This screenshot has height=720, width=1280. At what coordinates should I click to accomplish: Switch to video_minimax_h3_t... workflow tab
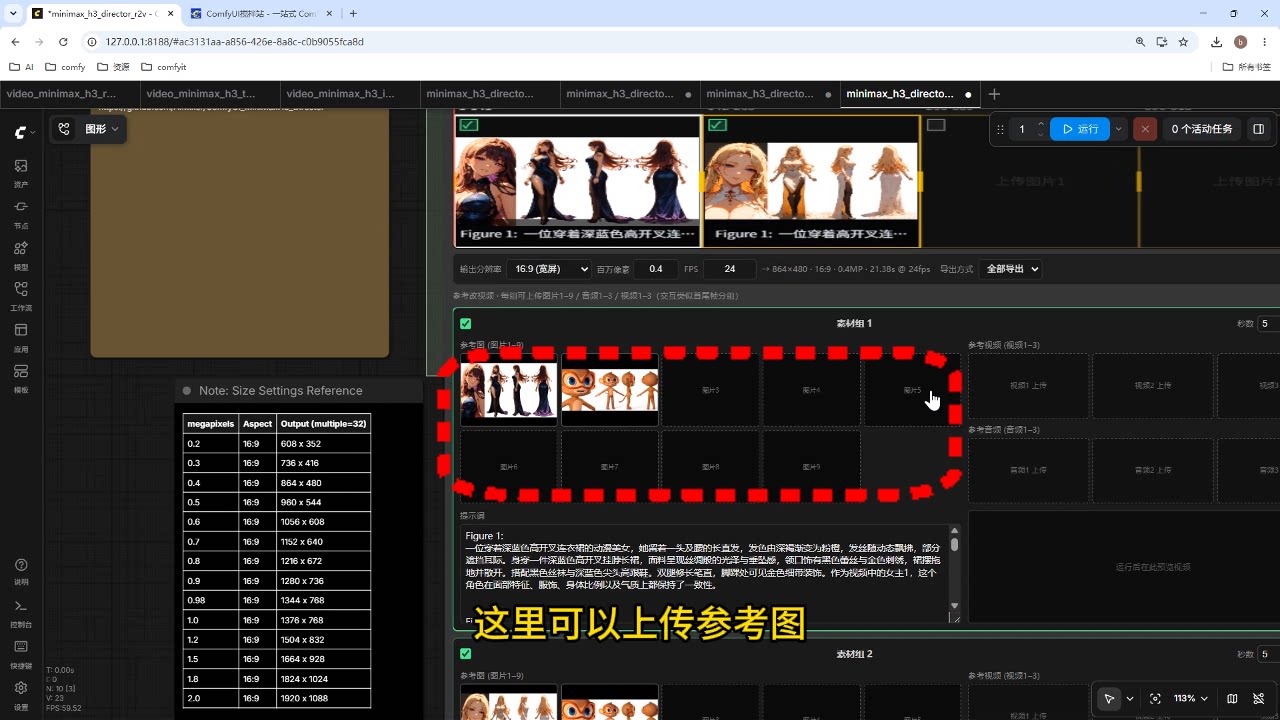pos(209,94)
